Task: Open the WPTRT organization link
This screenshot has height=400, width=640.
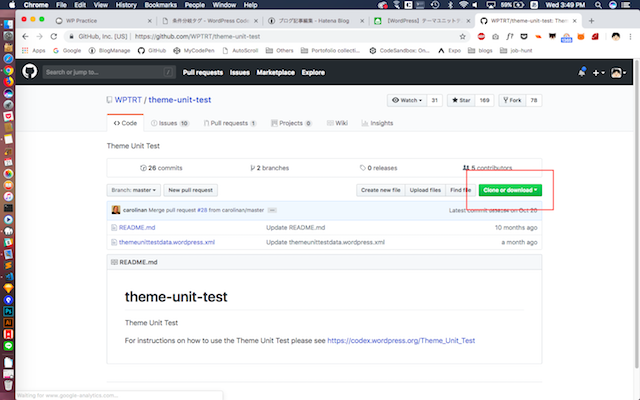Action: click(128, 100)
